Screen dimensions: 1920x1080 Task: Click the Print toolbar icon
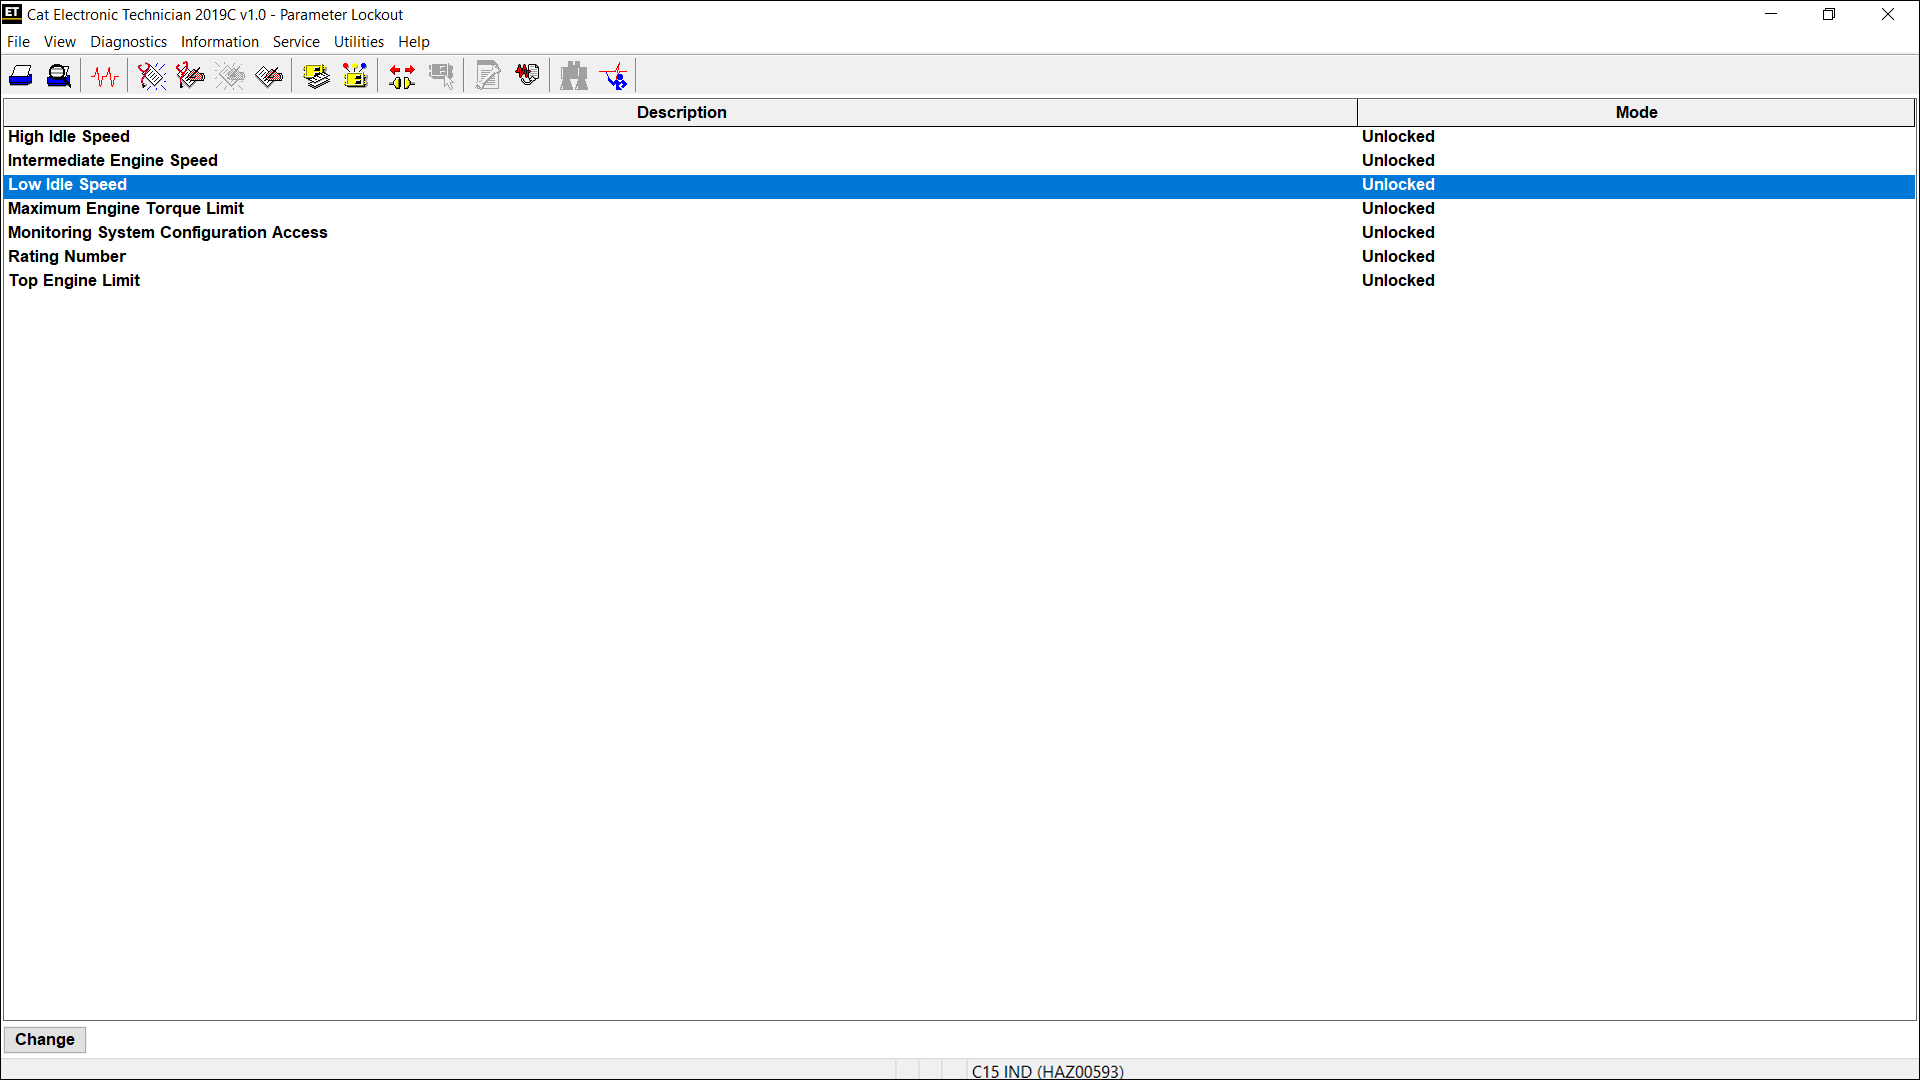[x=21, y=76]
